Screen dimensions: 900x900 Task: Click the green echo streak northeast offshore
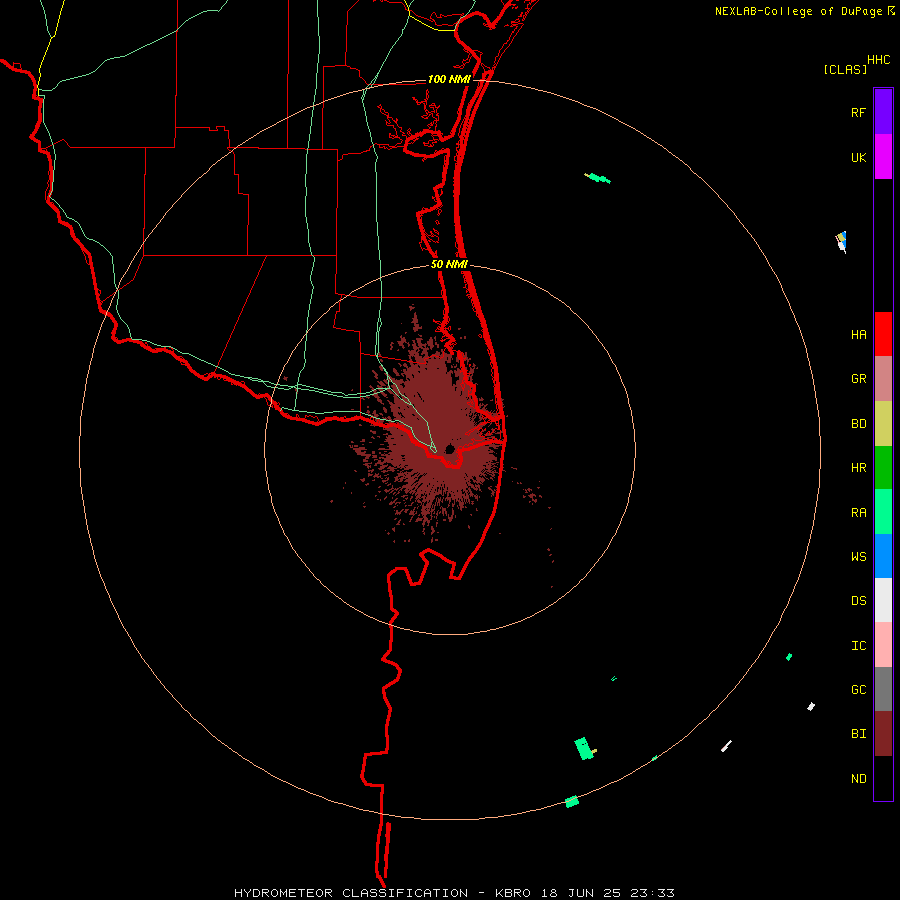coord(598,178)
